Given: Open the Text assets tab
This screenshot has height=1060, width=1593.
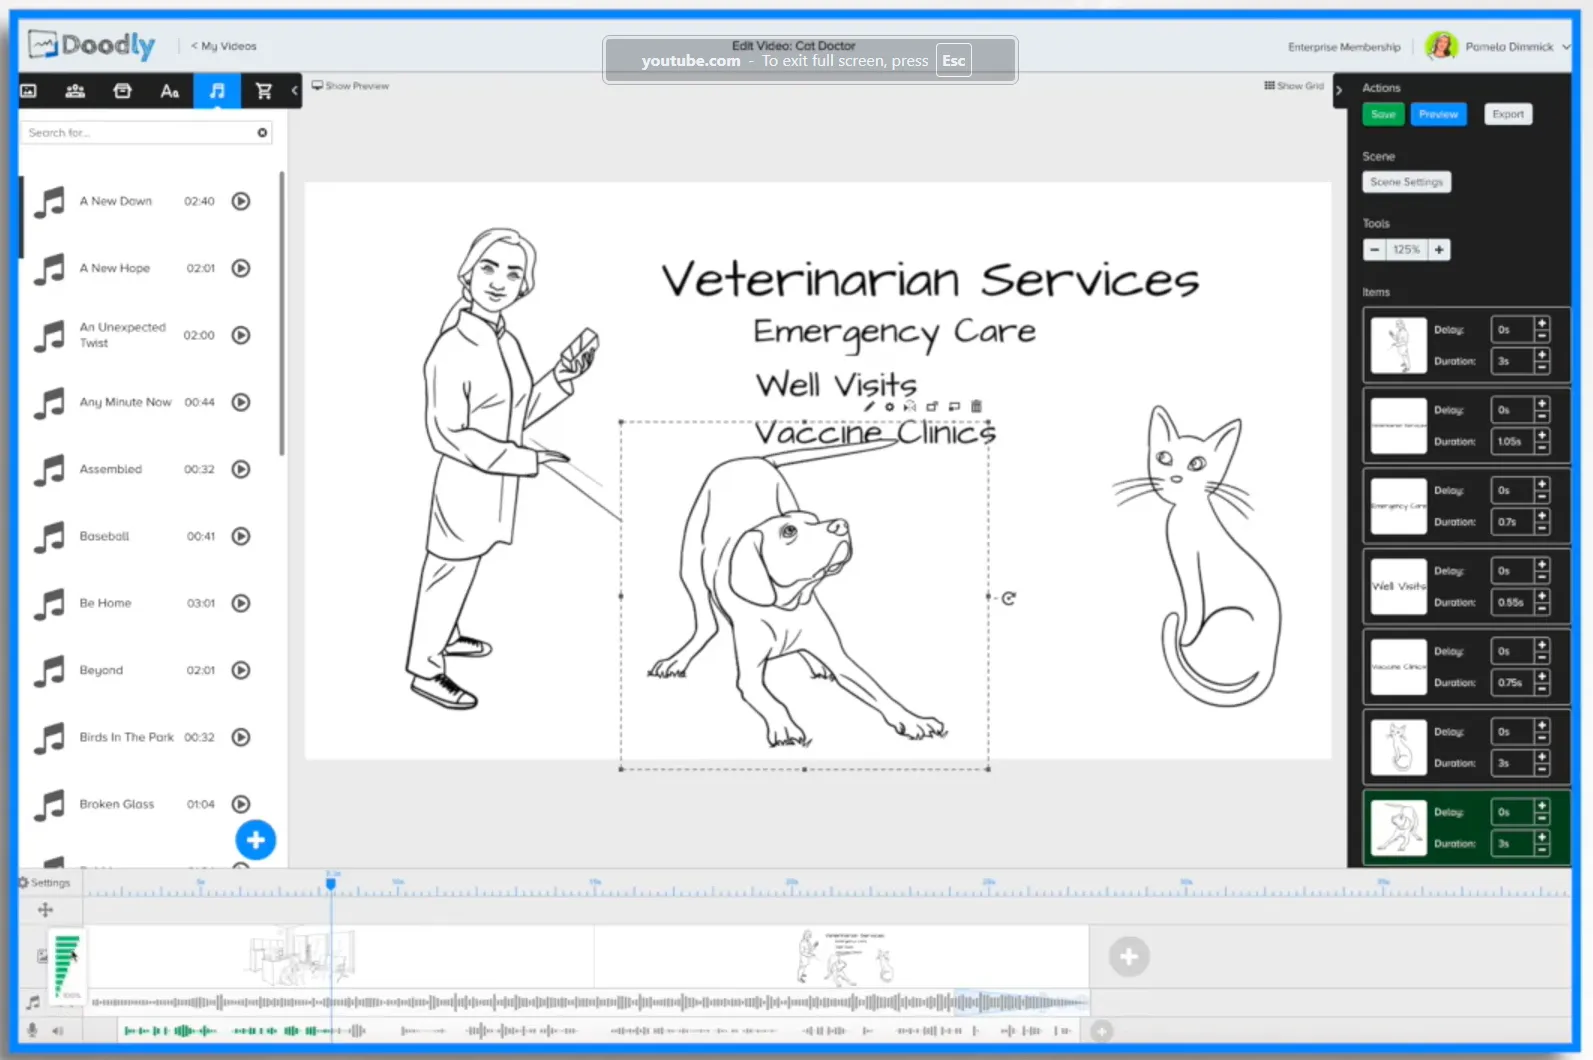Looking at the screenshot, I should [x=169, y=91].
